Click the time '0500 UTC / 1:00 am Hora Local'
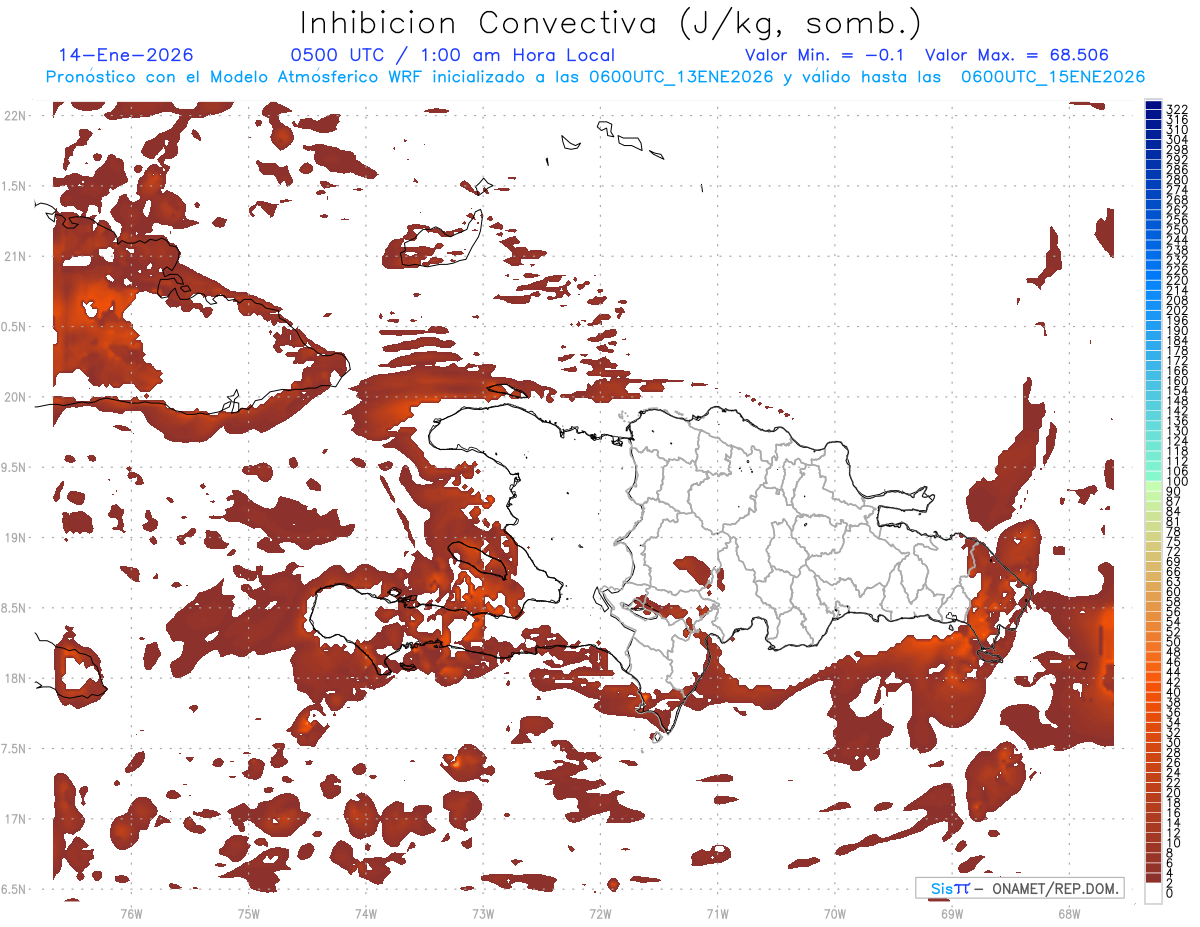1200x927 pixels. 453,55
